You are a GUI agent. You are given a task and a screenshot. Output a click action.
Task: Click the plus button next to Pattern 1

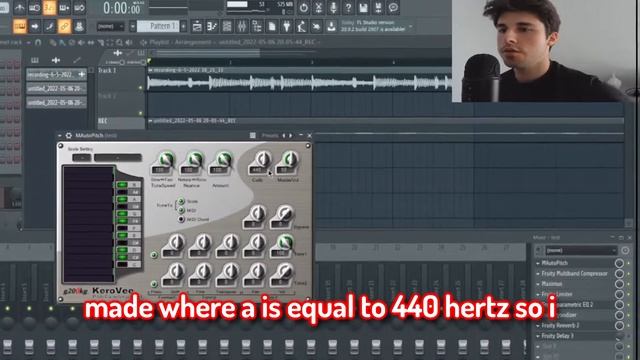pos(184,27)
